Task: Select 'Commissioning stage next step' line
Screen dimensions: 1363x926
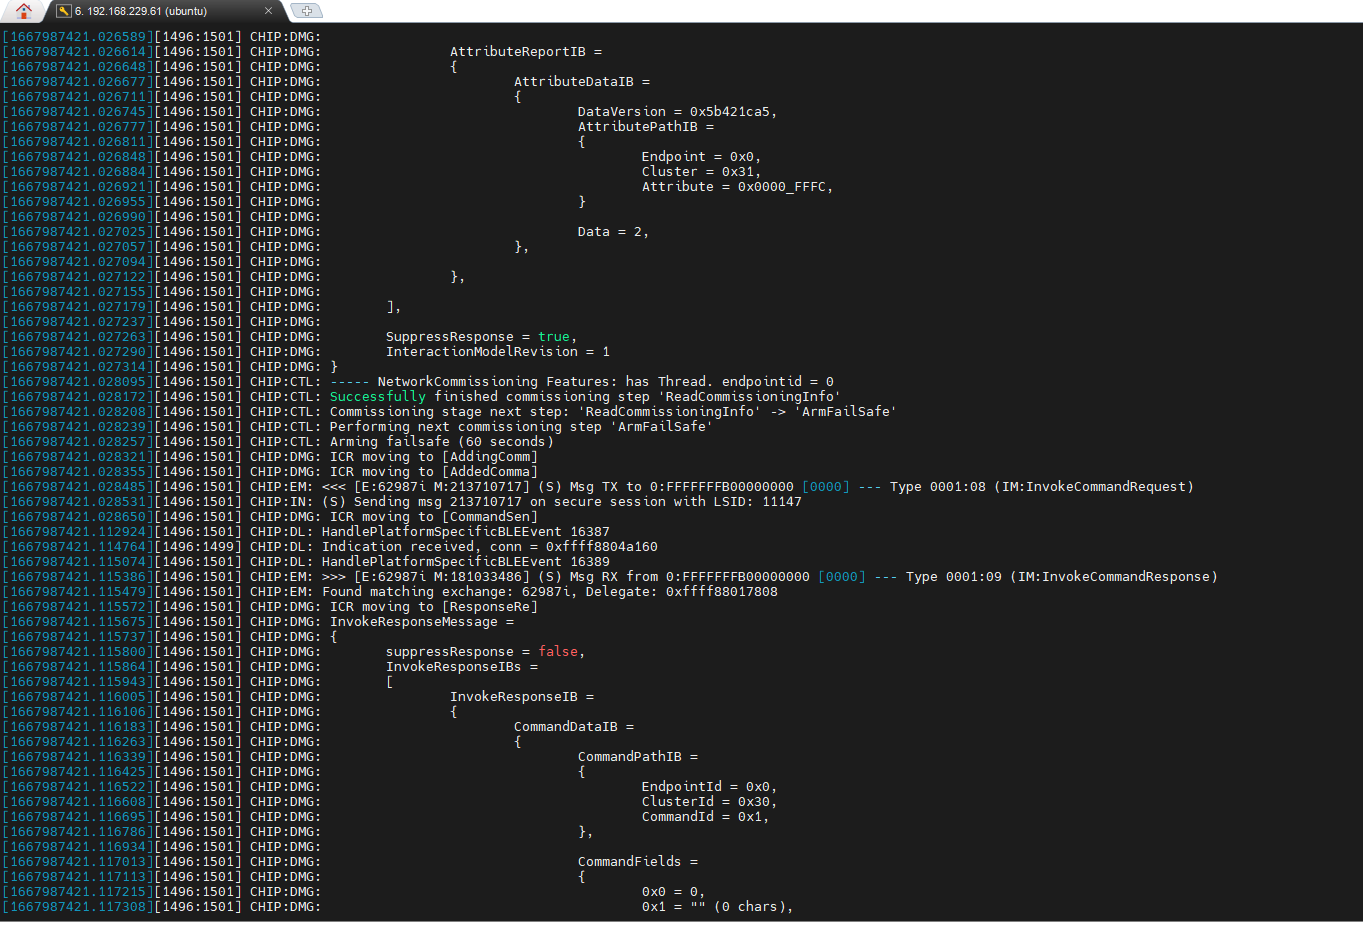Action: tap(613, 412)
